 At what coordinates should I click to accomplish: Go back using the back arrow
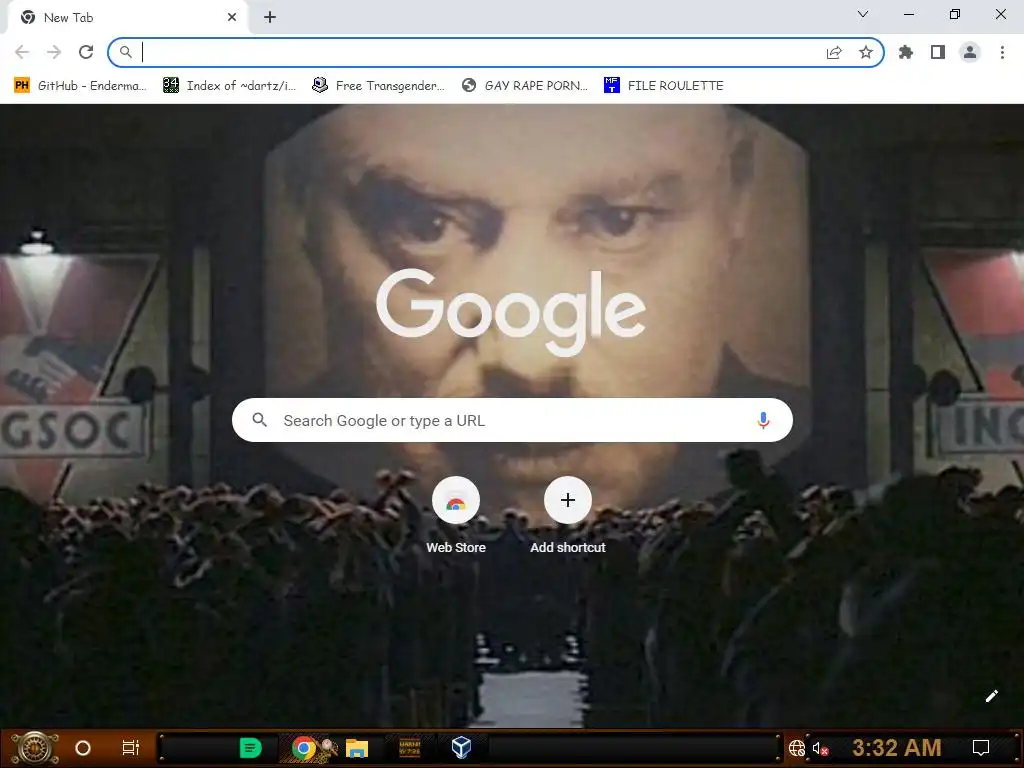pos(22,52)
